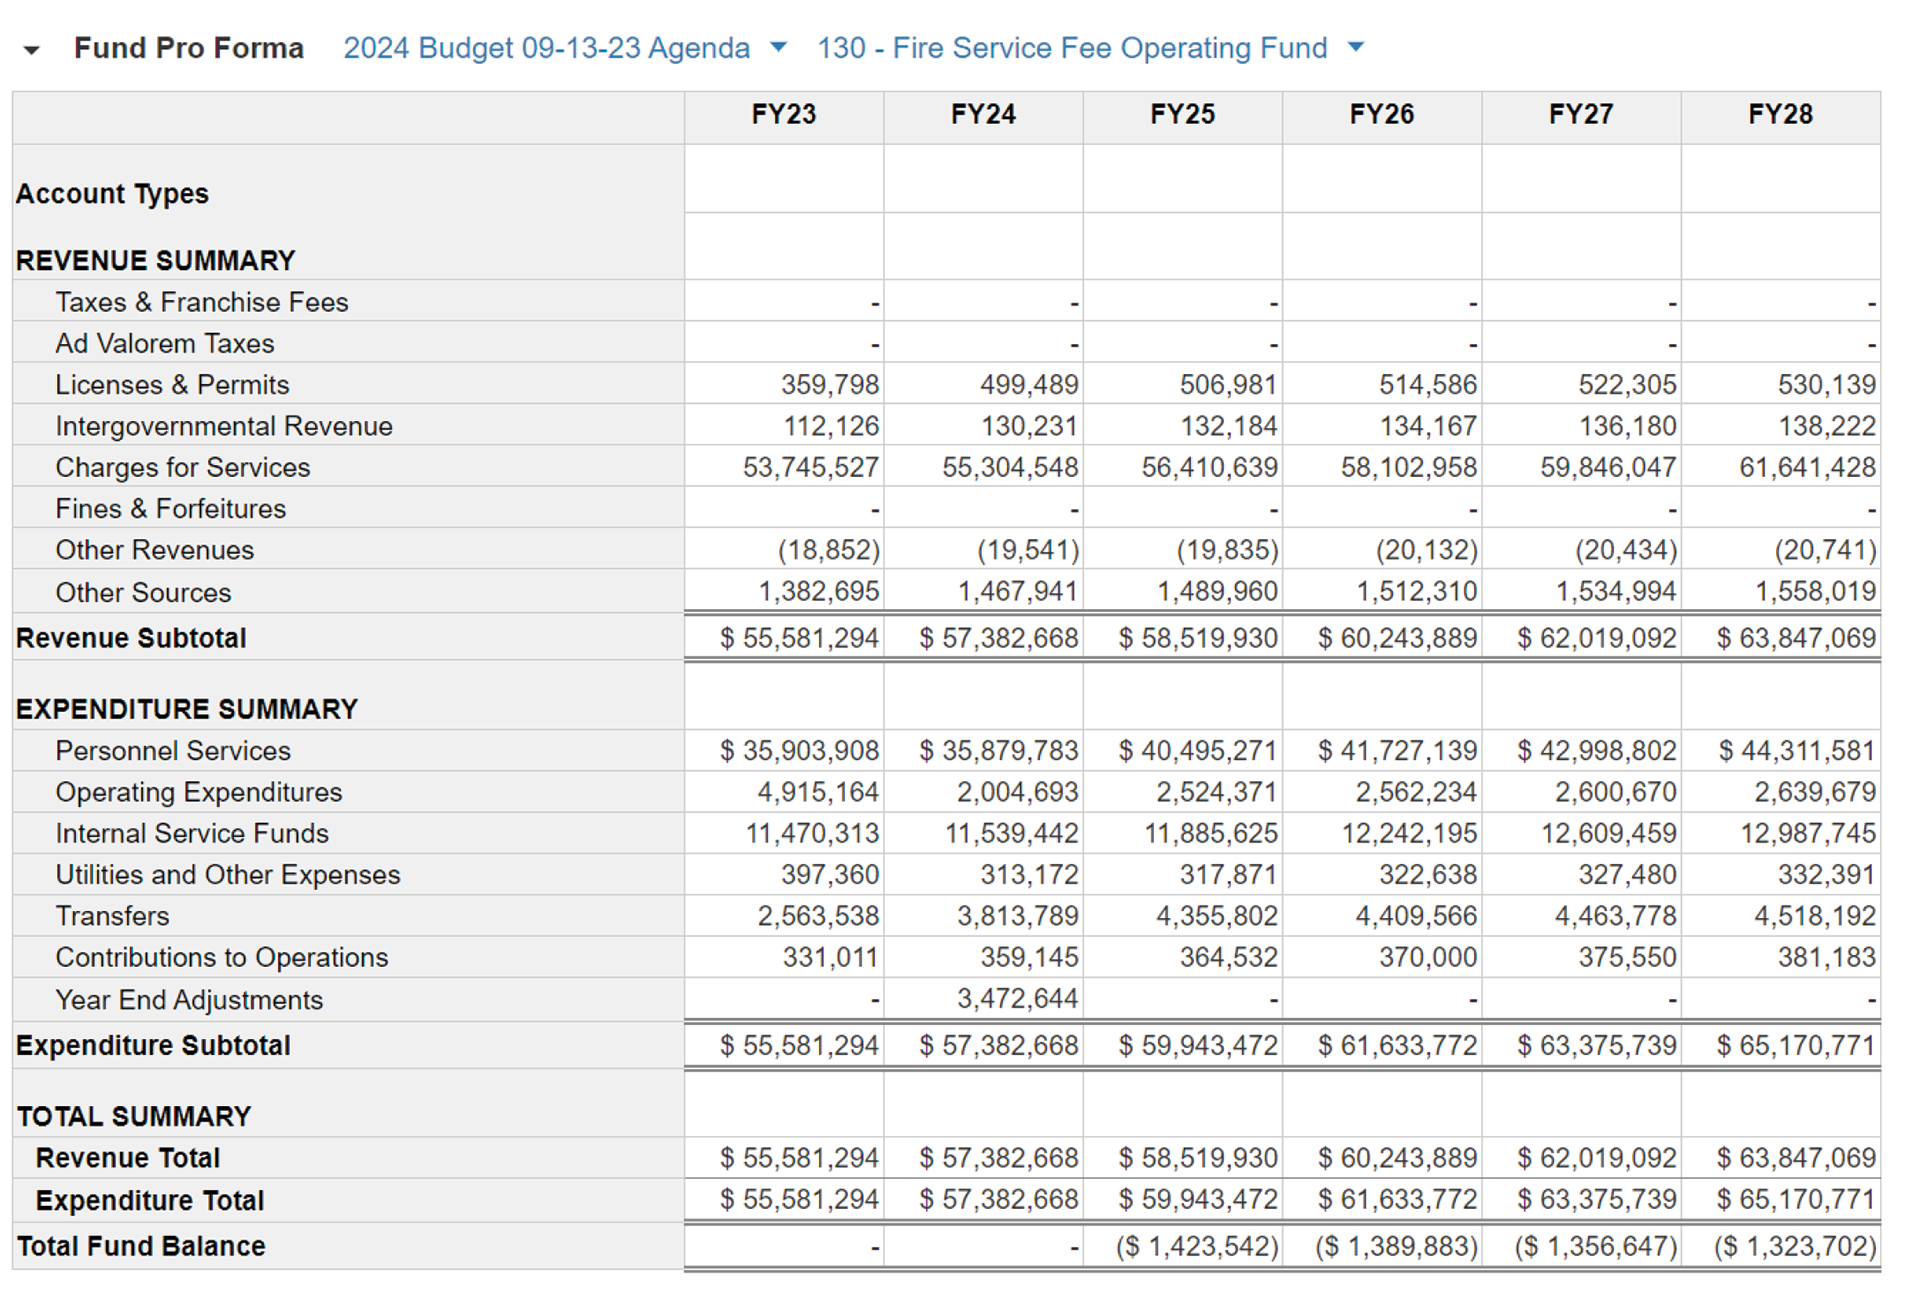Select the FY24 column header
Image resolution: width=1920 pixels, height=1296 pixels.
[x=982, y=115]
